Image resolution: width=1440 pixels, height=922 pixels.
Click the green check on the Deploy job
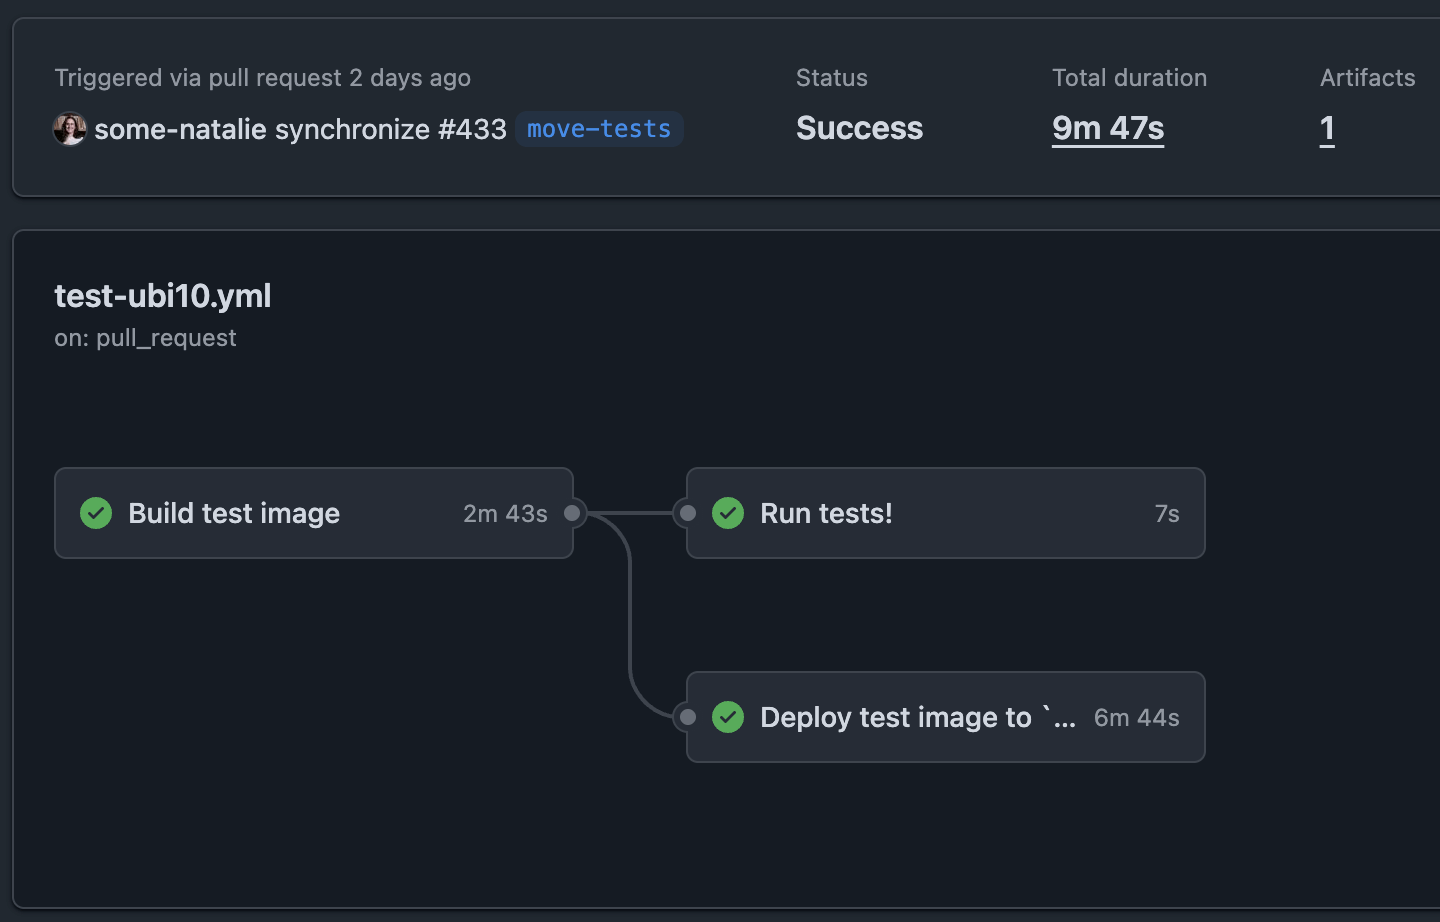(728, 717)
